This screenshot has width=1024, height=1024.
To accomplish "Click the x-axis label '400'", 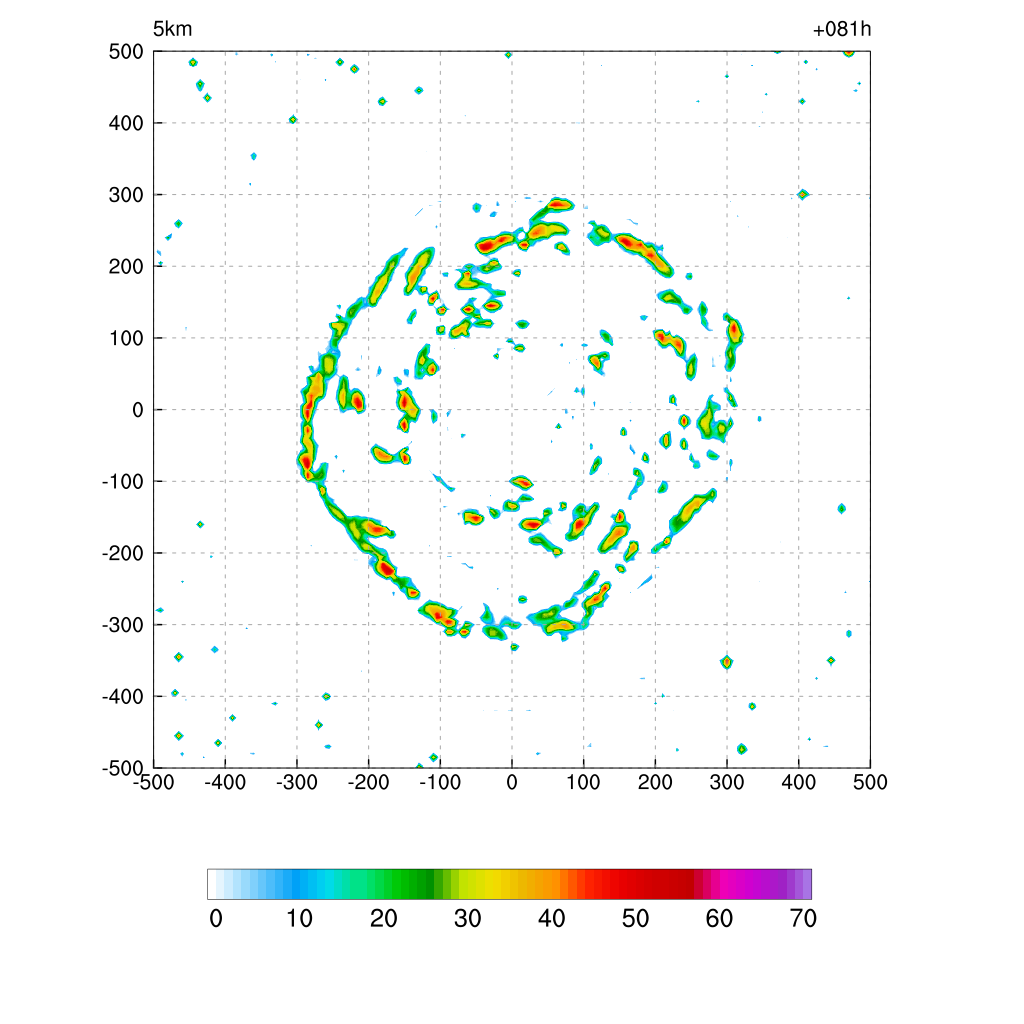I will [799, 782].
